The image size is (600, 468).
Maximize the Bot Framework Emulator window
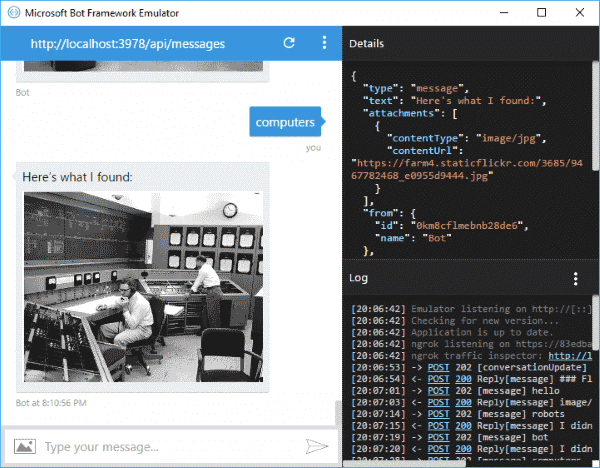click(x=541, y=13)
